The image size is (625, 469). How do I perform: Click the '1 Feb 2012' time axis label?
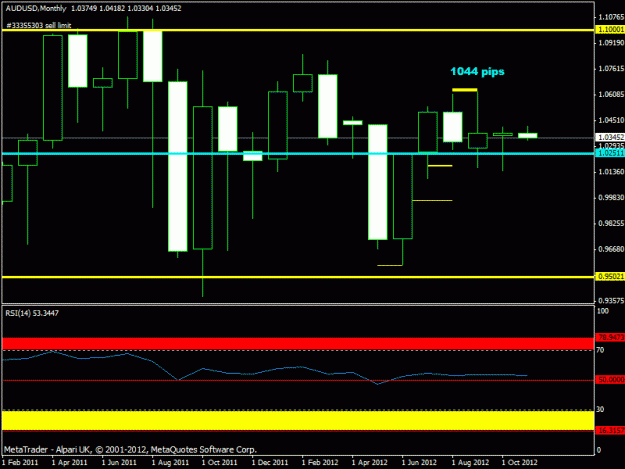point(320,463)
